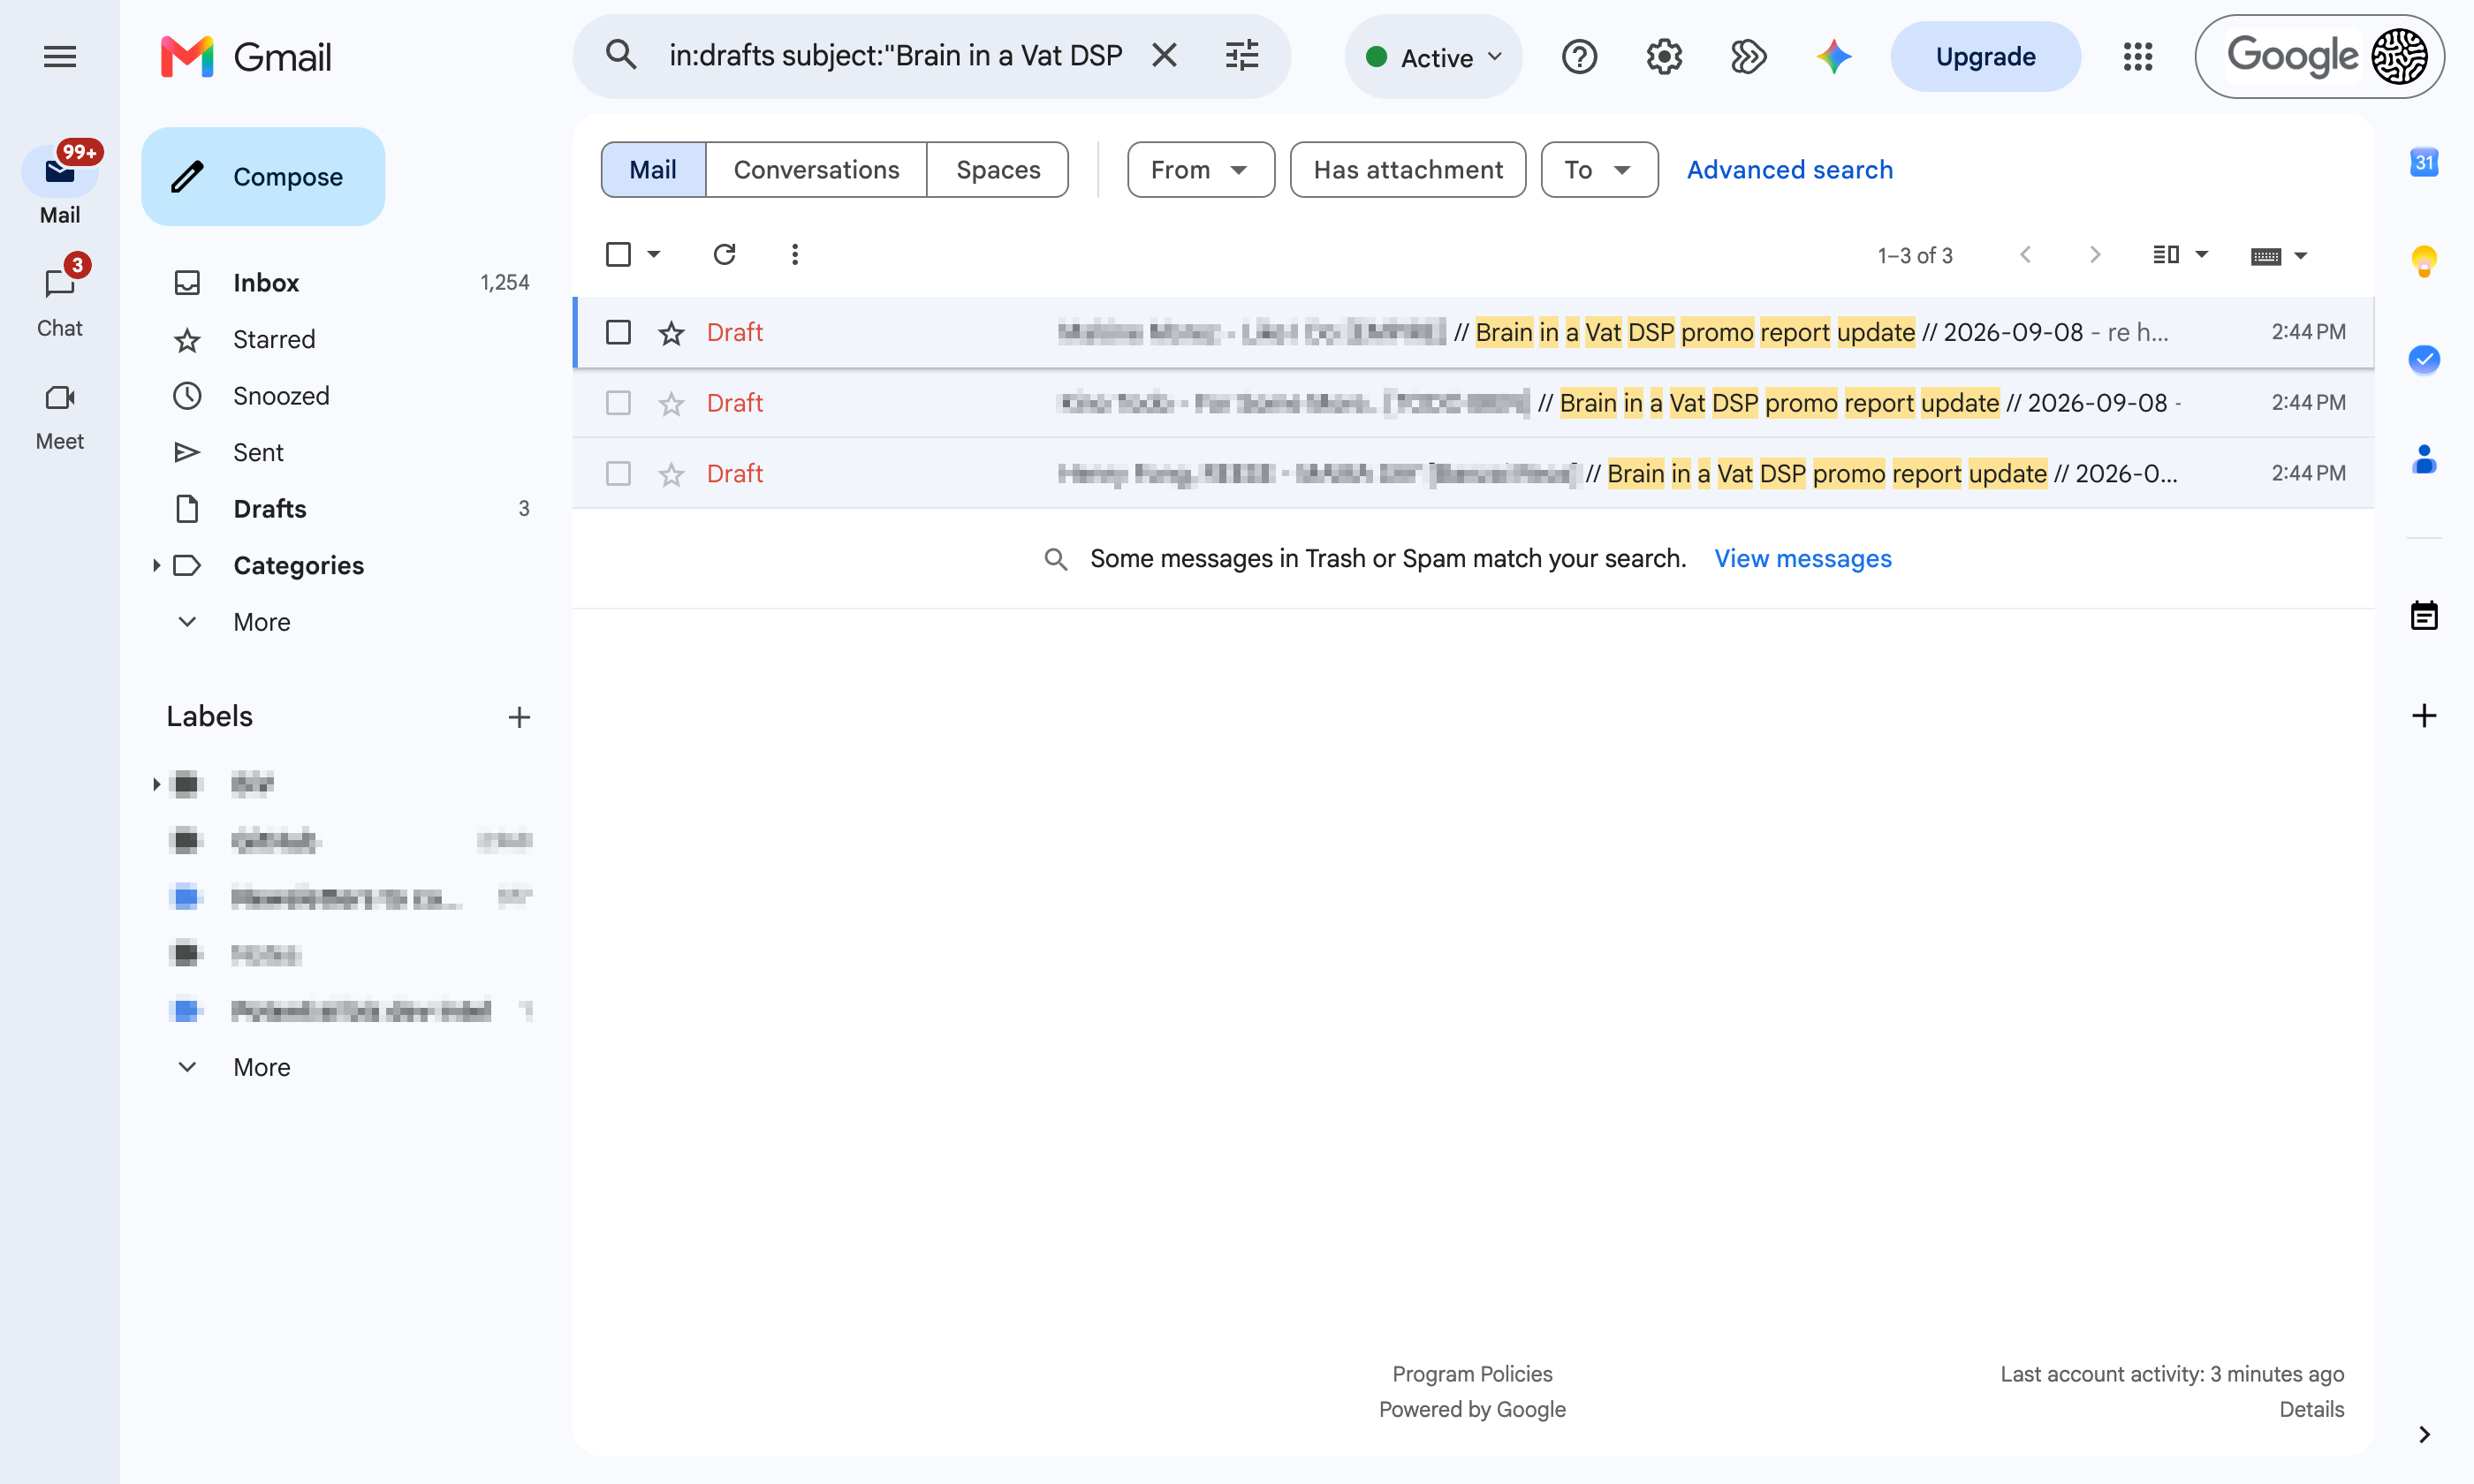
Task: Star the first draft message
Action: (x=671, y=332)
